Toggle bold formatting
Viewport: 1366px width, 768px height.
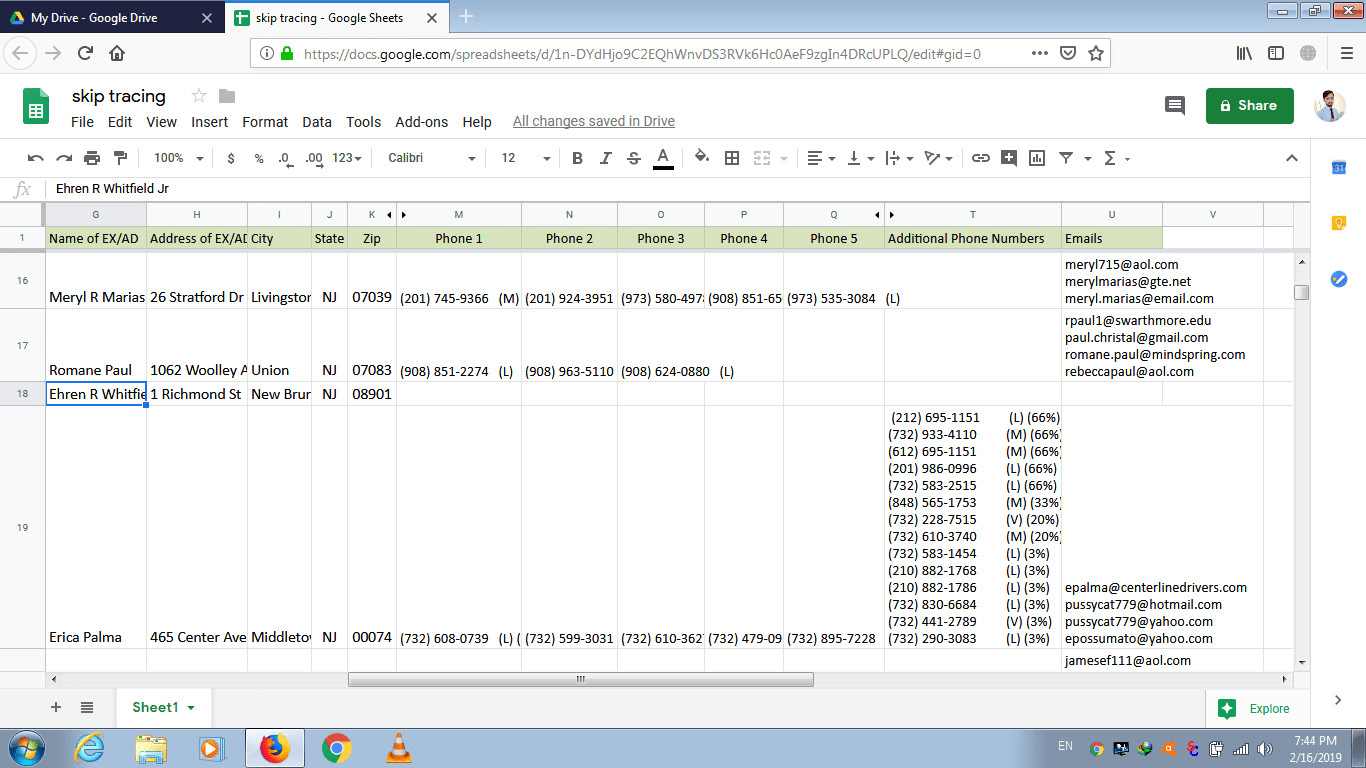coord(577,158)
